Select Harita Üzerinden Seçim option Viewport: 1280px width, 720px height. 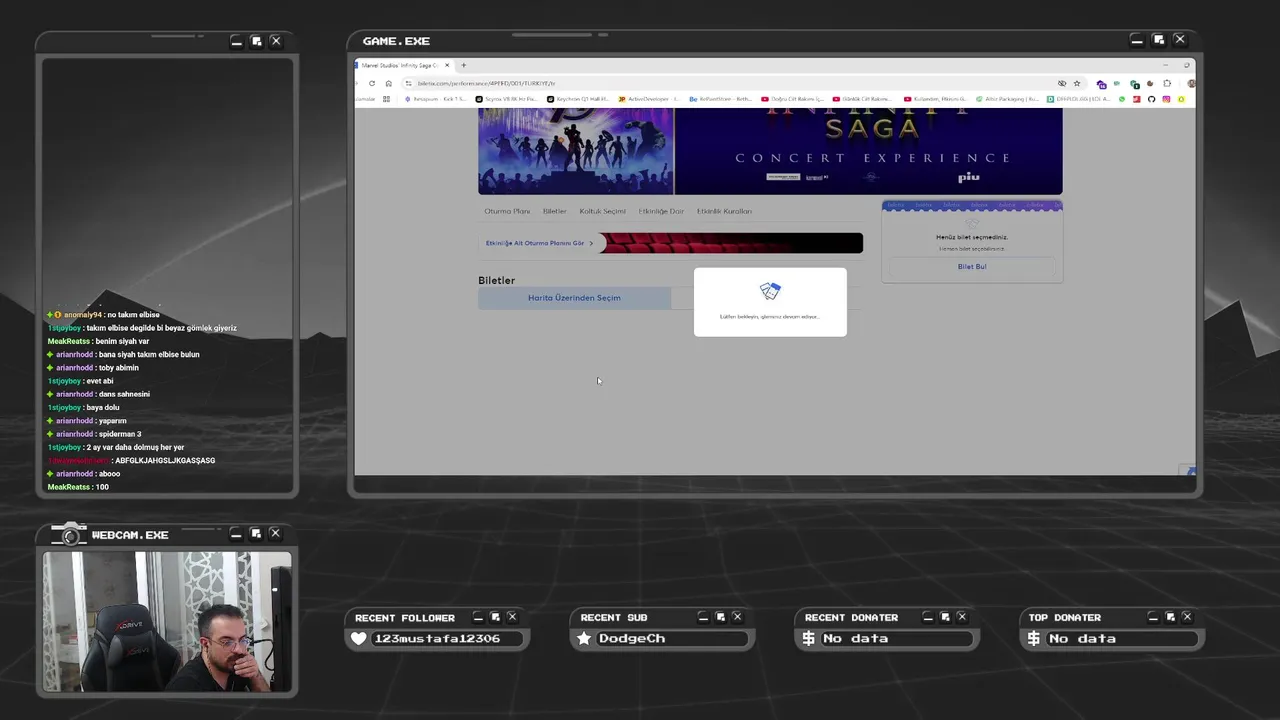tap(574, 298)
